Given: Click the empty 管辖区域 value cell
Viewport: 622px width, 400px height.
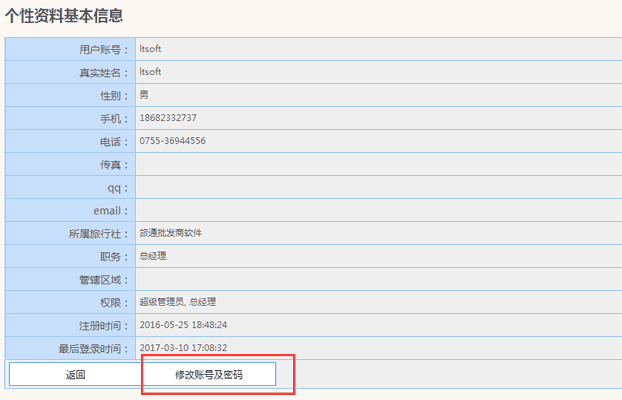Looking at the screenshot, I should (375, 279).
